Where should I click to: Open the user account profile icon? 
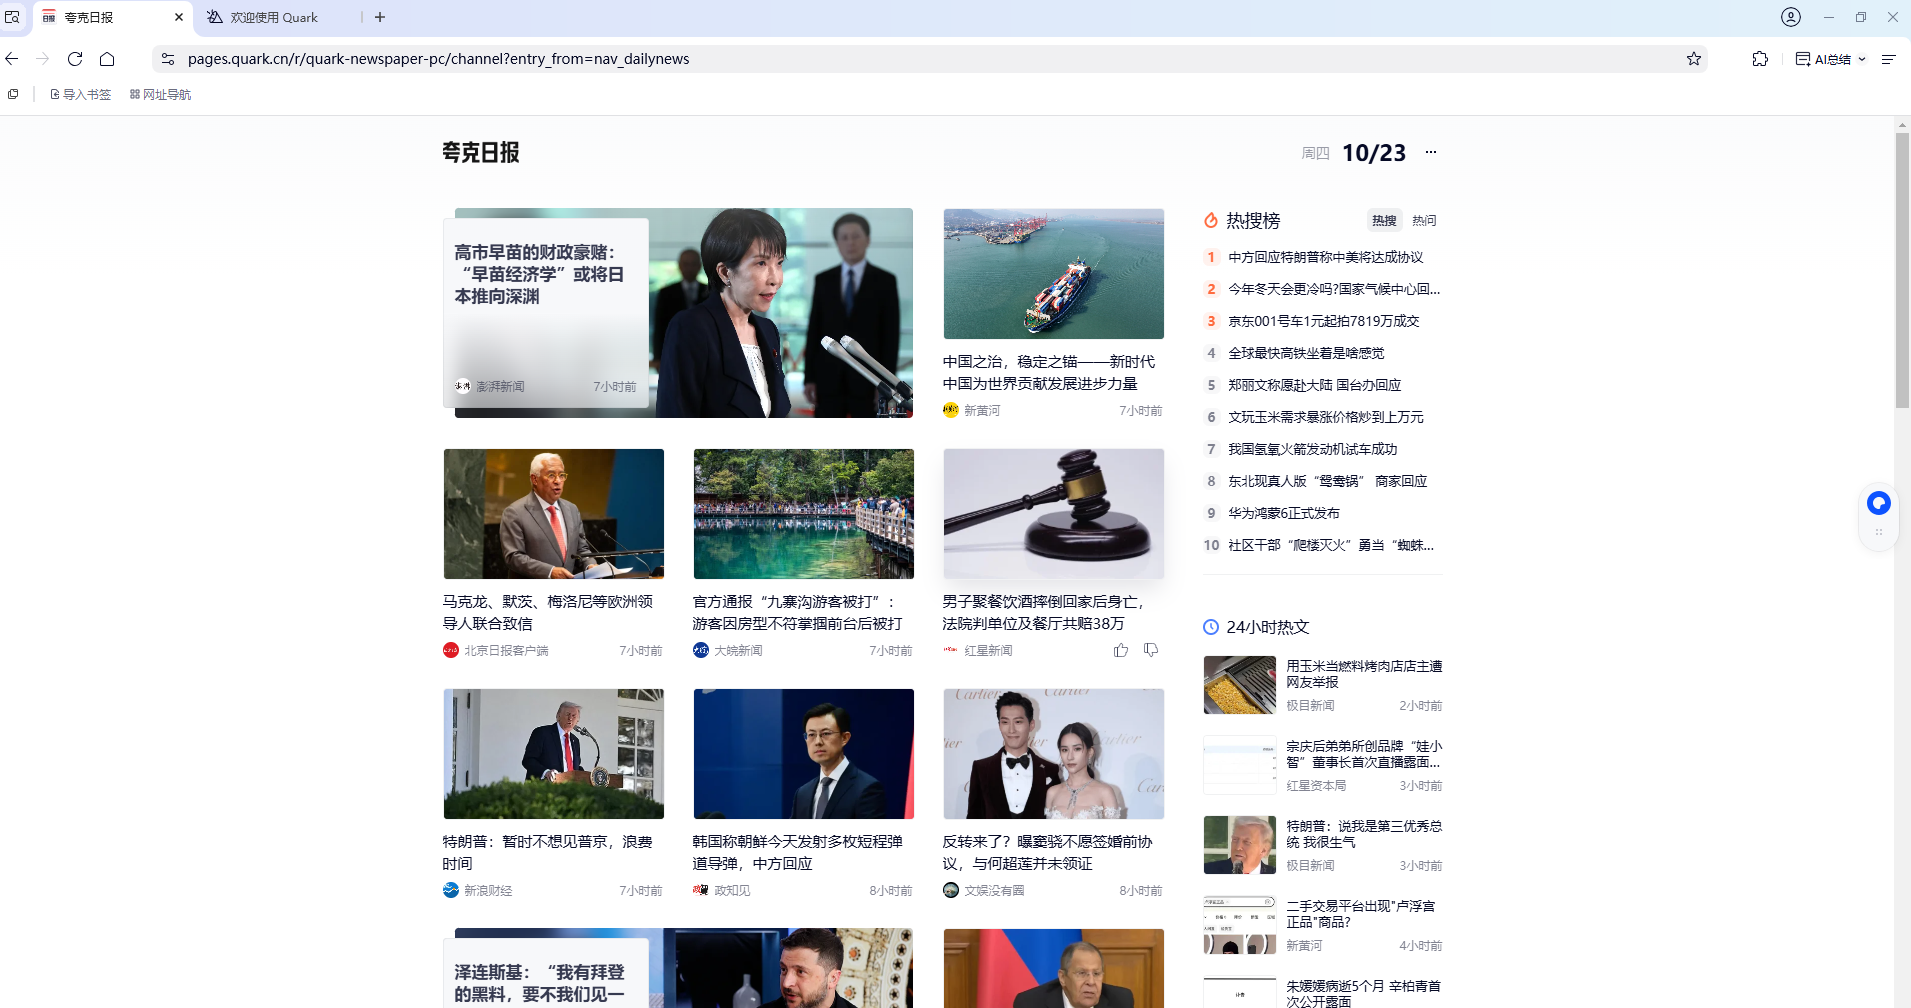pos(1790,17)
